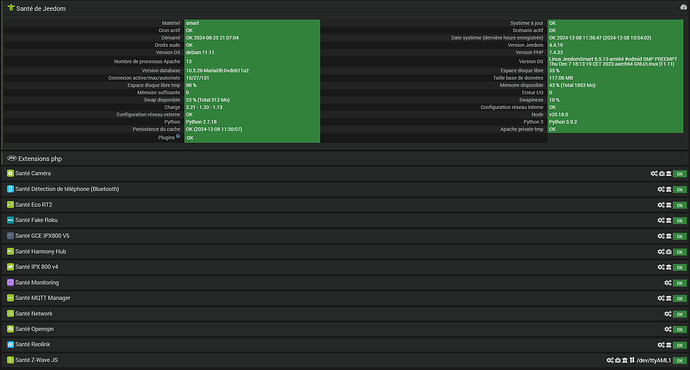The height and width of the screenshot is (370, 690).
Task: Click the Santé Détection de téléphone Bluetooth icon
Action: coord(11,189)
